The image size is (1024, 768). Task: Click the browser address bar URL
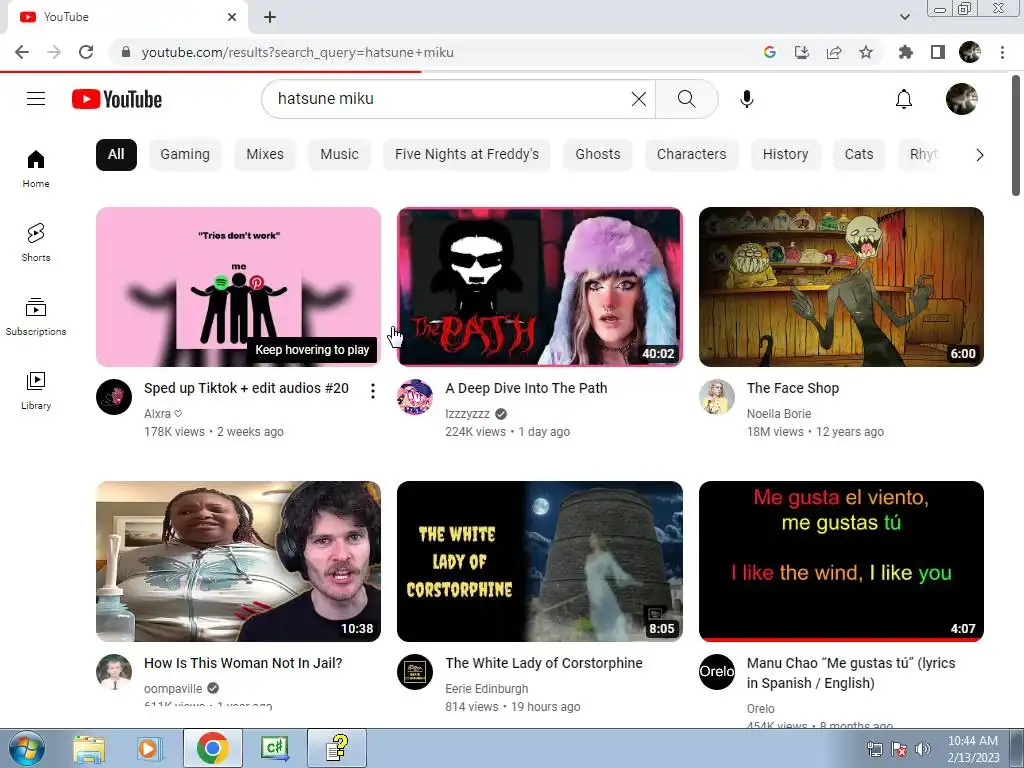pos(297,52)
